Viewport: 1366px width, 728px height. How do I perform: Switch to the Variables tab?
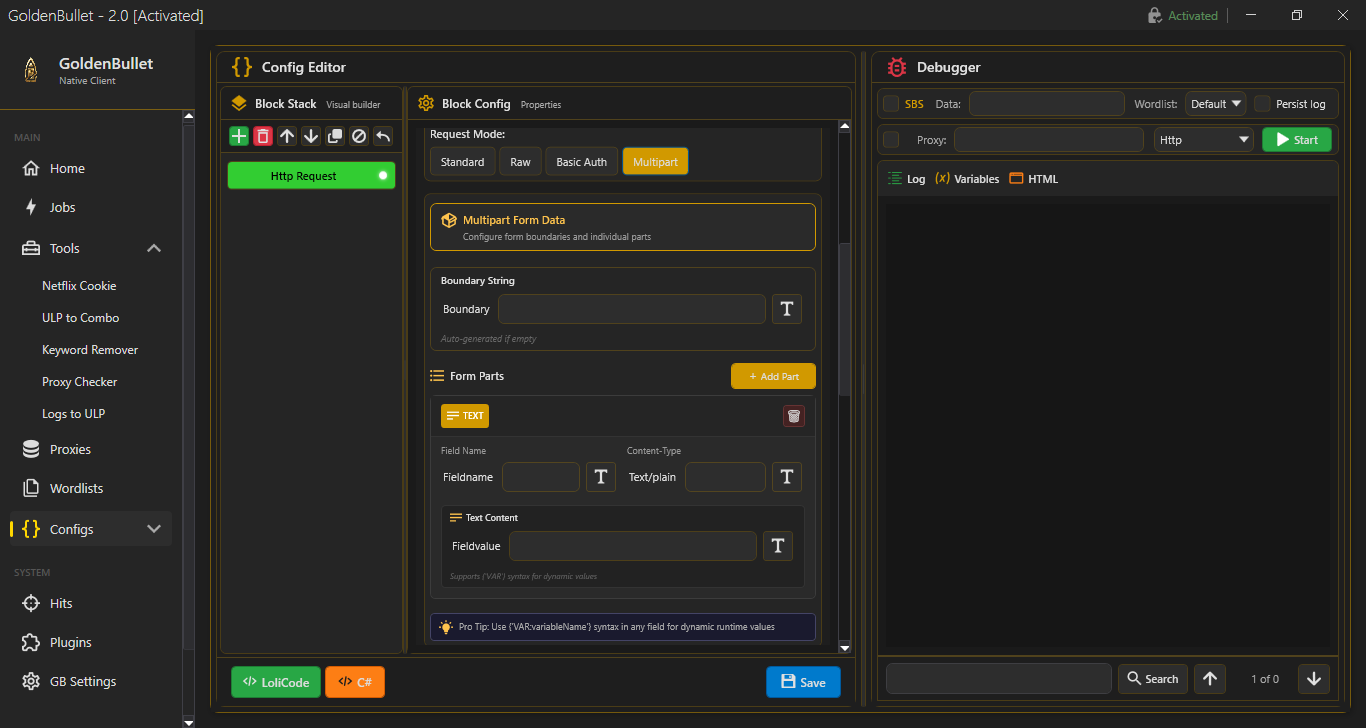click(967, 179)
